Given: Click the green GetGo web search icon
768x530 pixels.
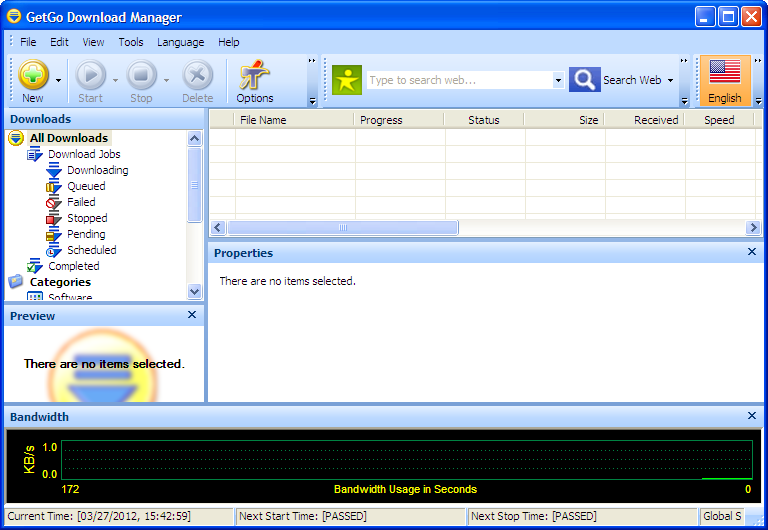Looking at the screenshot, I should (347, 80).
